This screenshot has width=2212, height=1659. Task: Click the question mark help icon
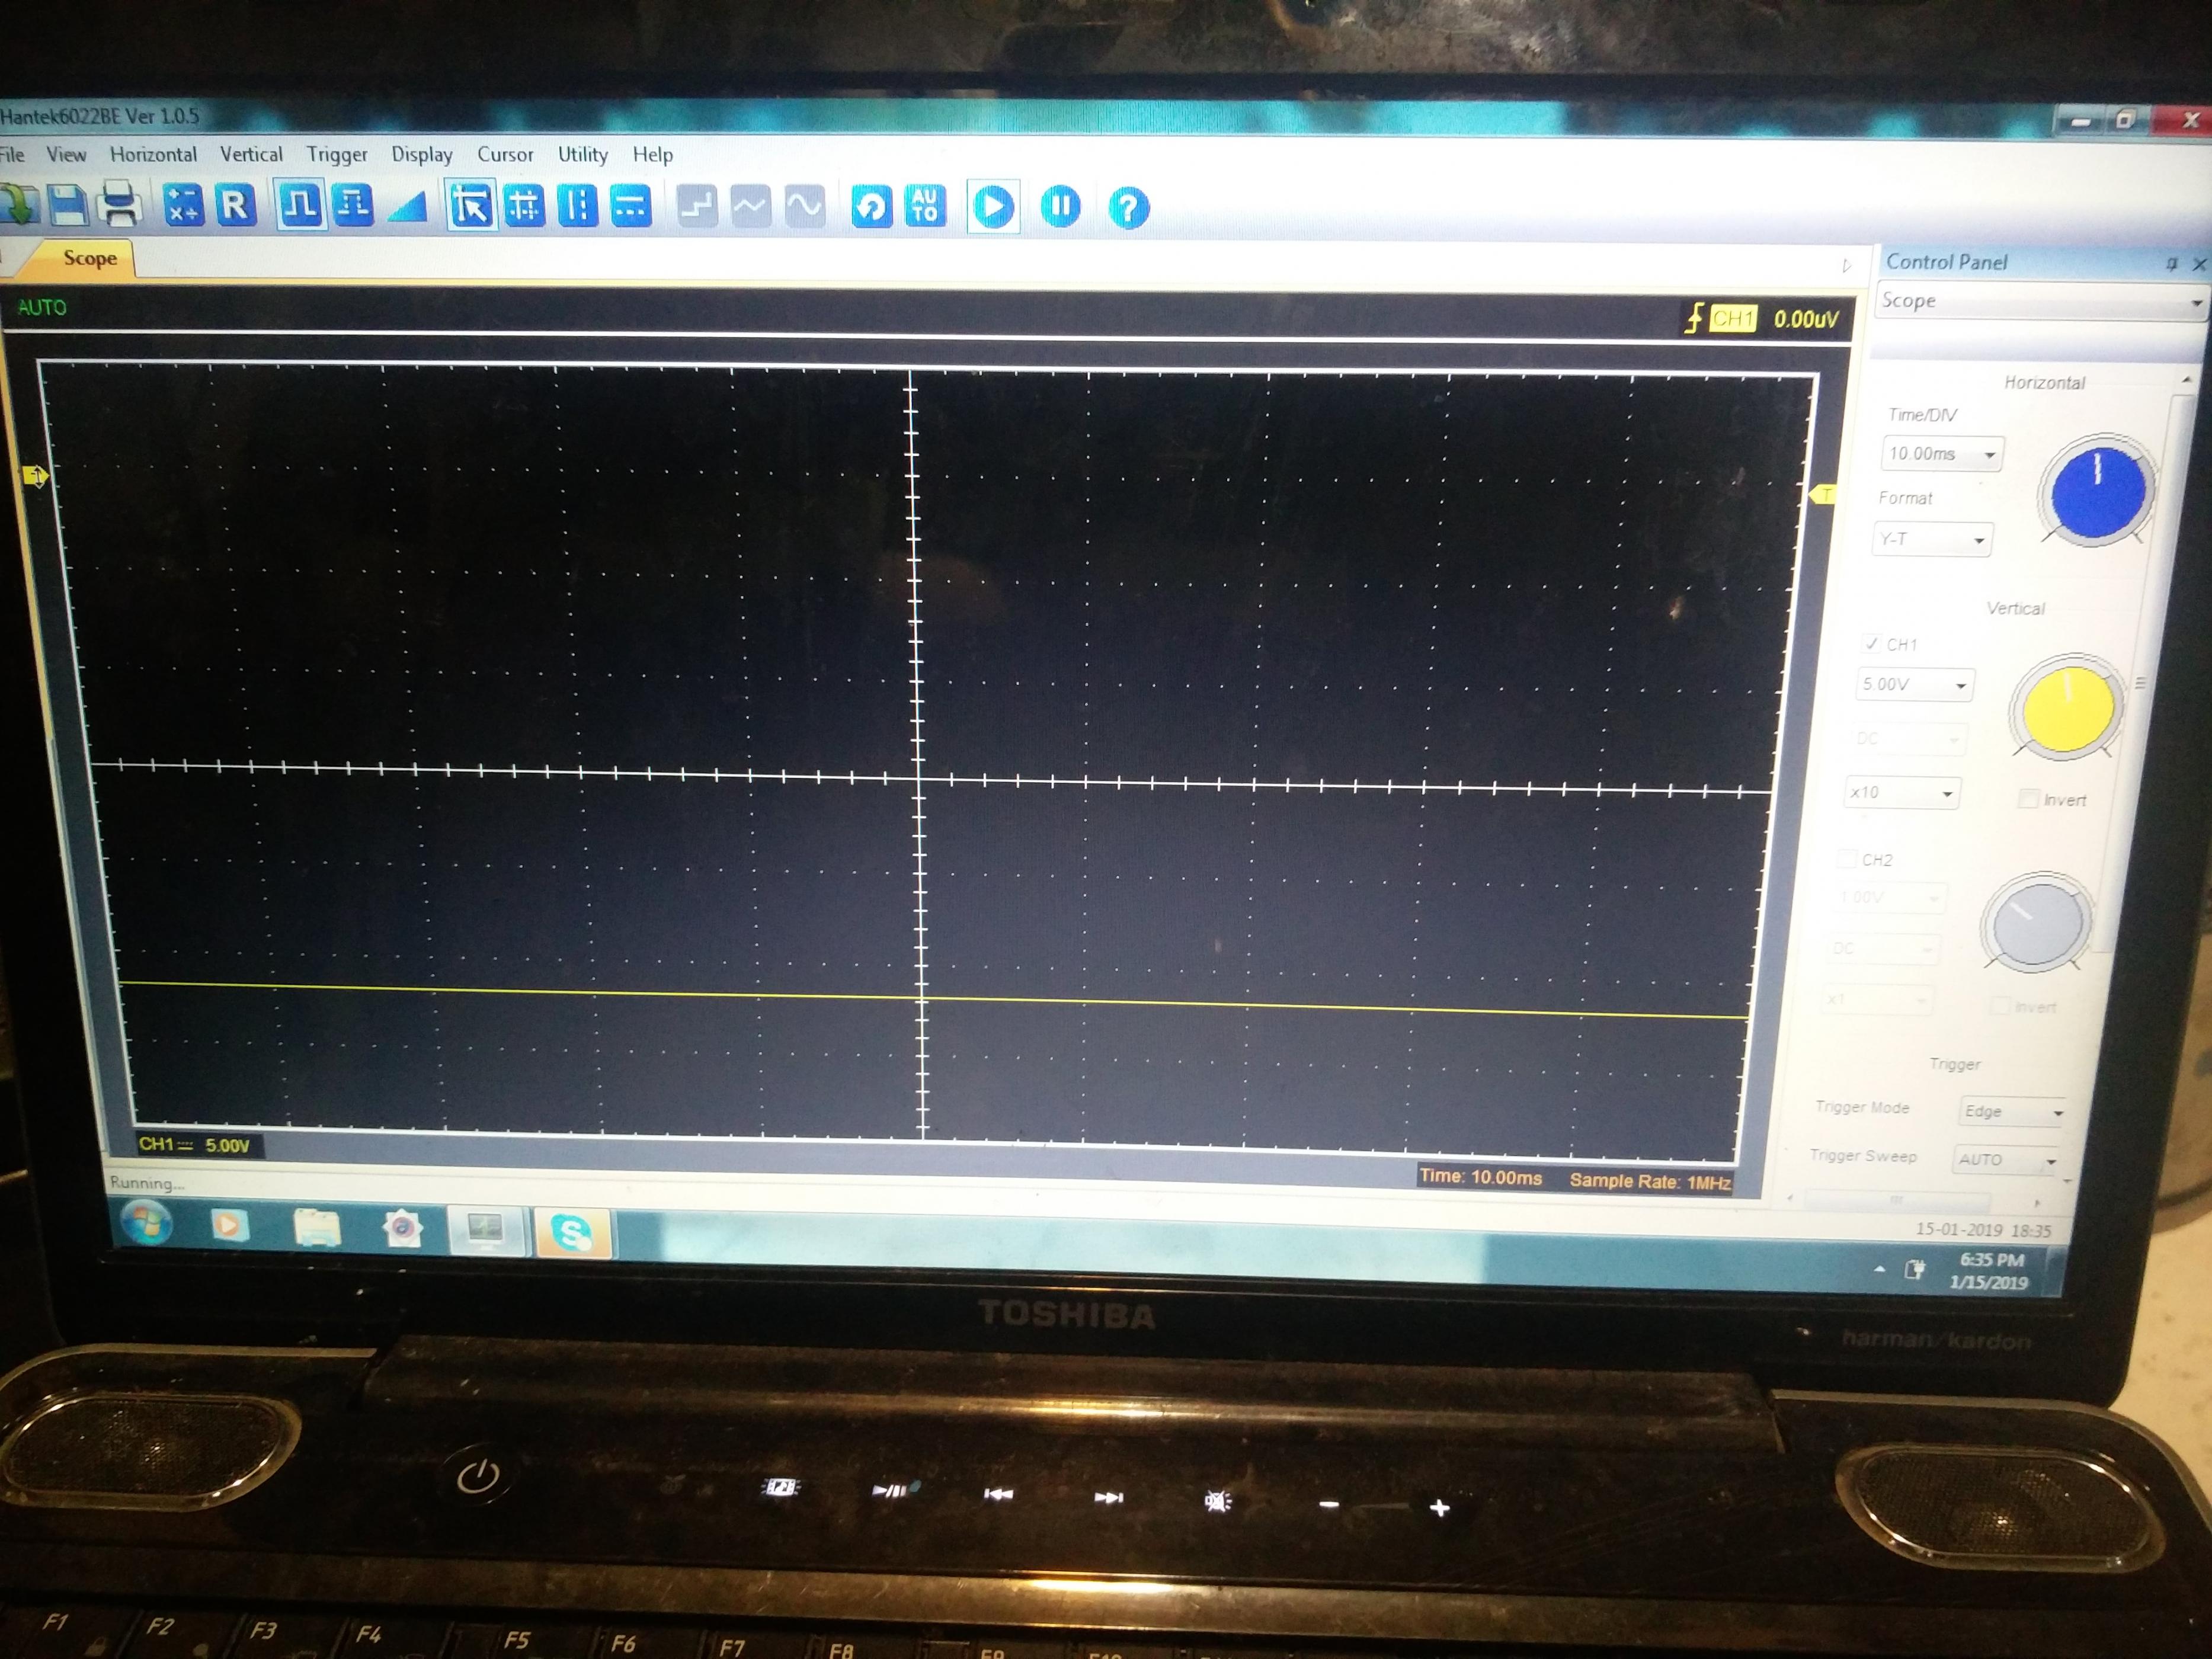tap(1129, 209)
